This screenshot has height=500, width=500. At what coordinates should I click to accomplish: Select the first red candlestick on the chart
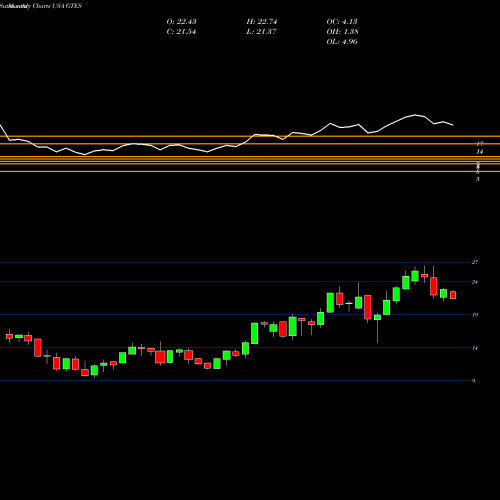[x=9, y=336]
